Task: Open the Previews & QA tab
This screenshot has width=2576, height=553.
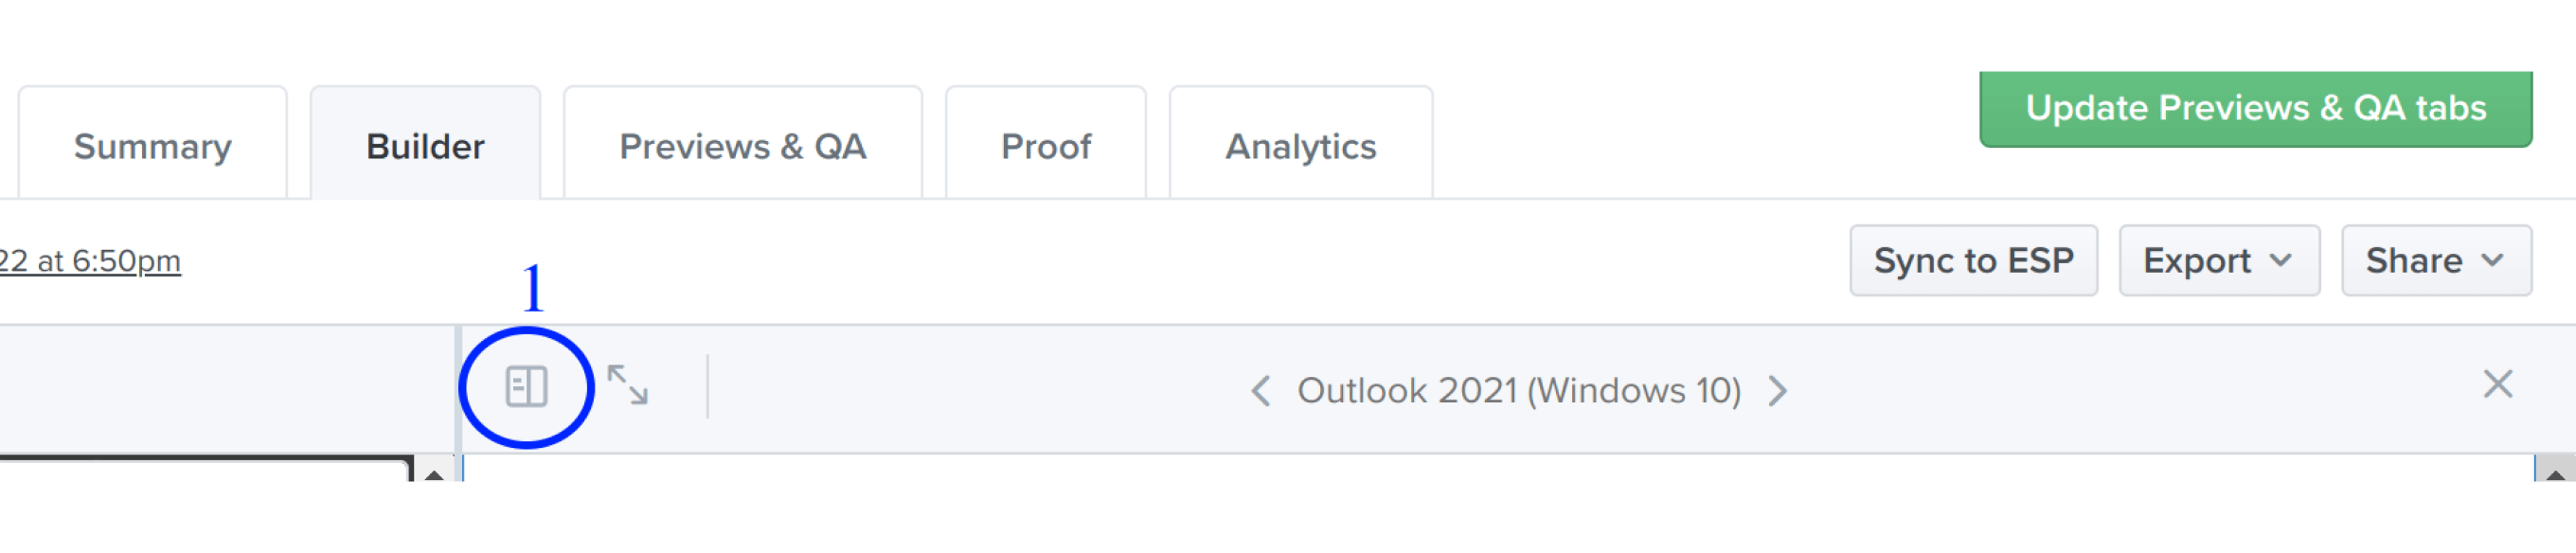Action: [x=742, y=147]
